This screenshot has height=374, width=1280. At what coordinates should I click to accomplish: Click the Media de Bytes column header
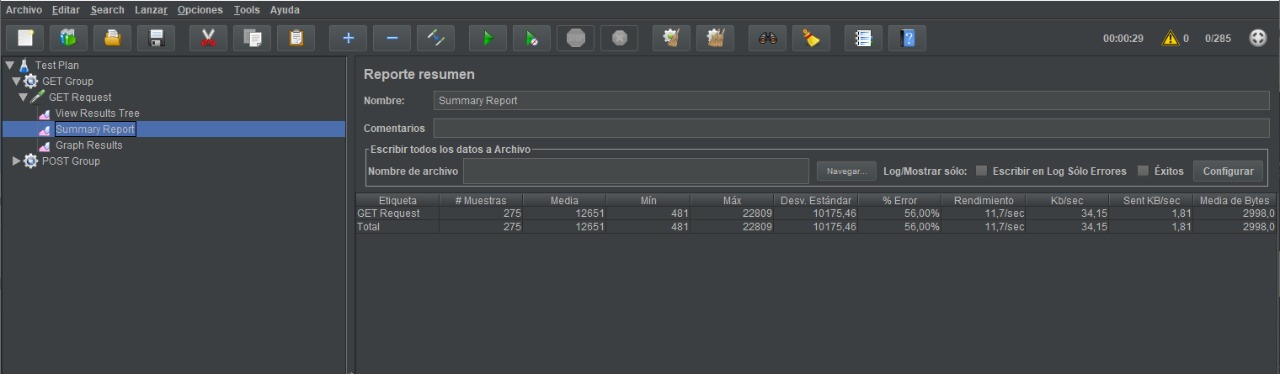1236,201
